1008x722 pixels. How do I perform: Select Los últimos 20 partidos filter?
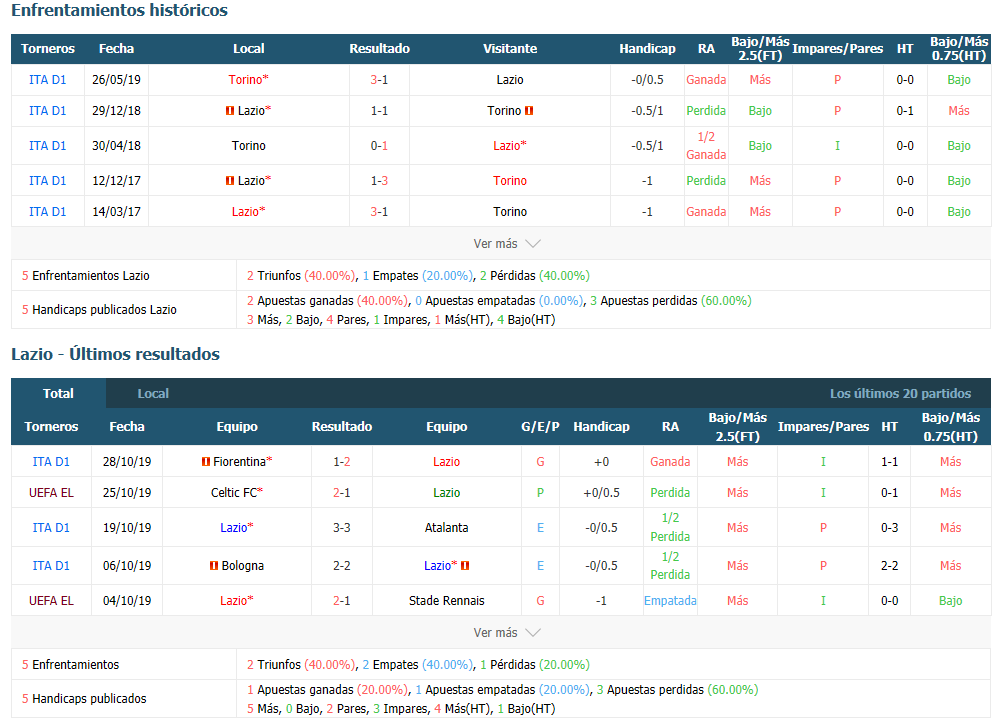tap(901, 393)
